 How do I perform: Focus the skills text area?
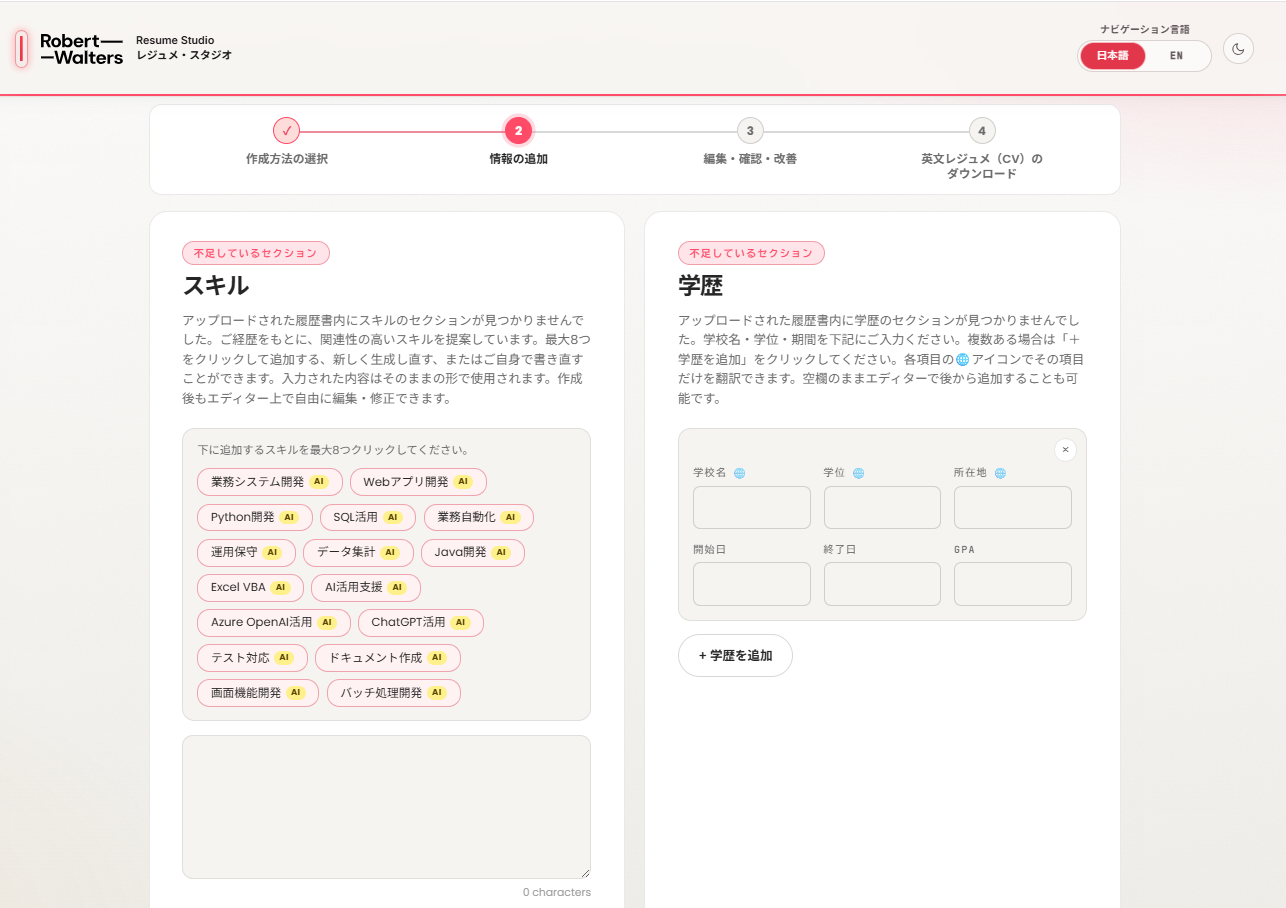pyautogui.click(x=386, y=807)
